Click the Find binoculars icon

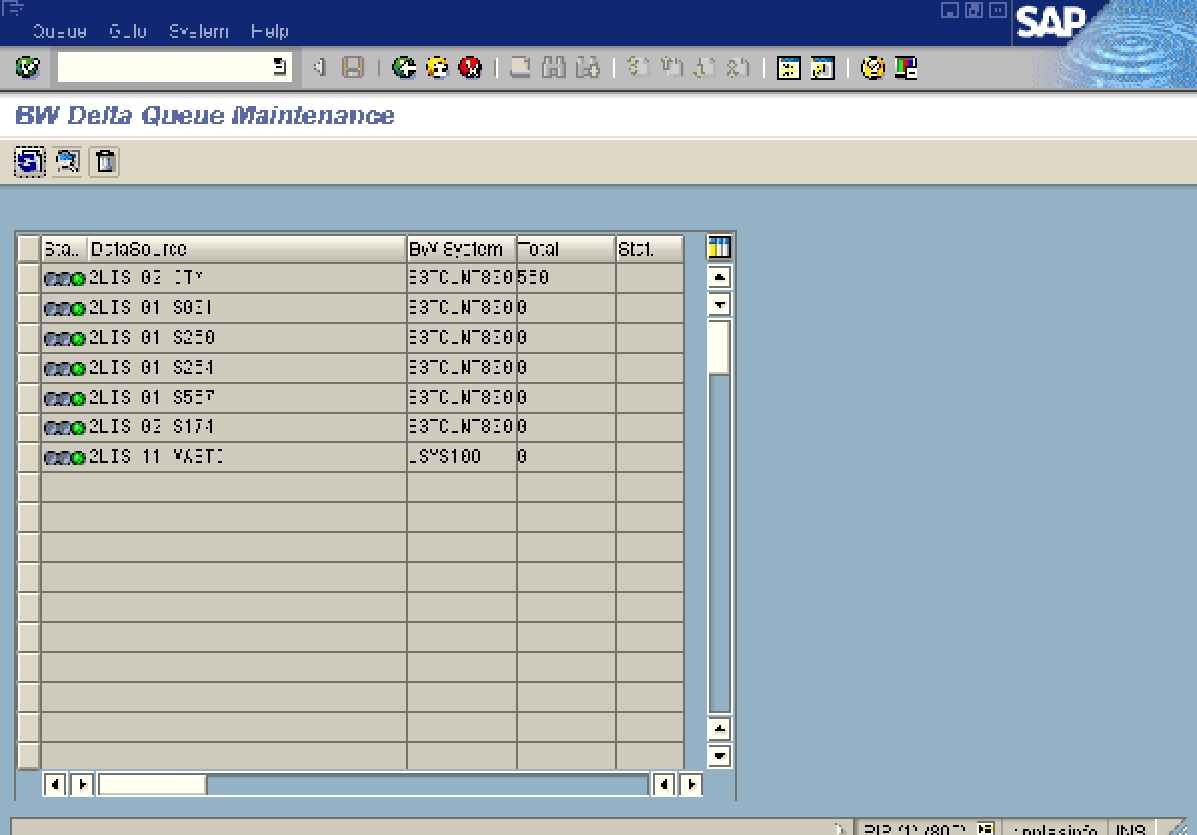pyautogui.click(x=553, y=67)
